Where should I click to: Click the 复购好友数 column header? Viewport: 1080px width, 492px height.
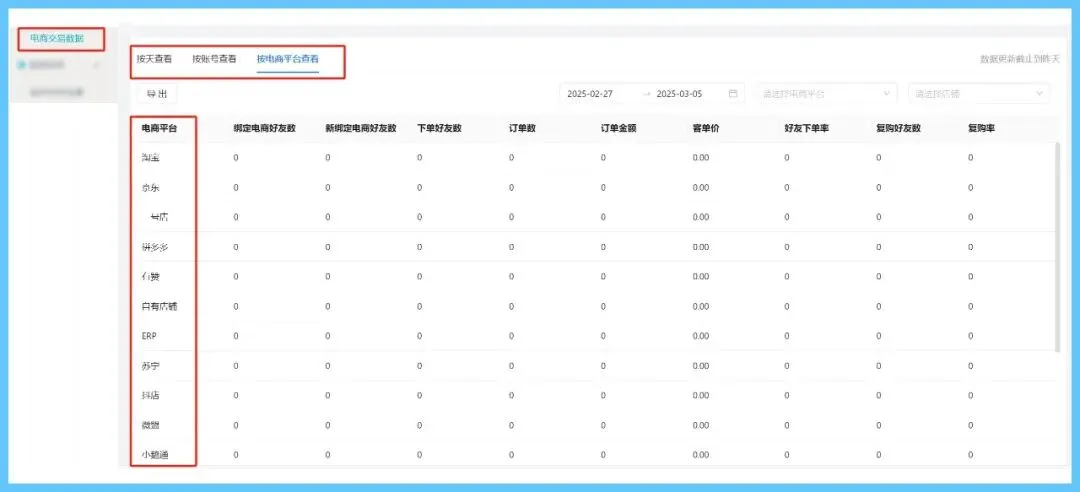tap(899, 129)
